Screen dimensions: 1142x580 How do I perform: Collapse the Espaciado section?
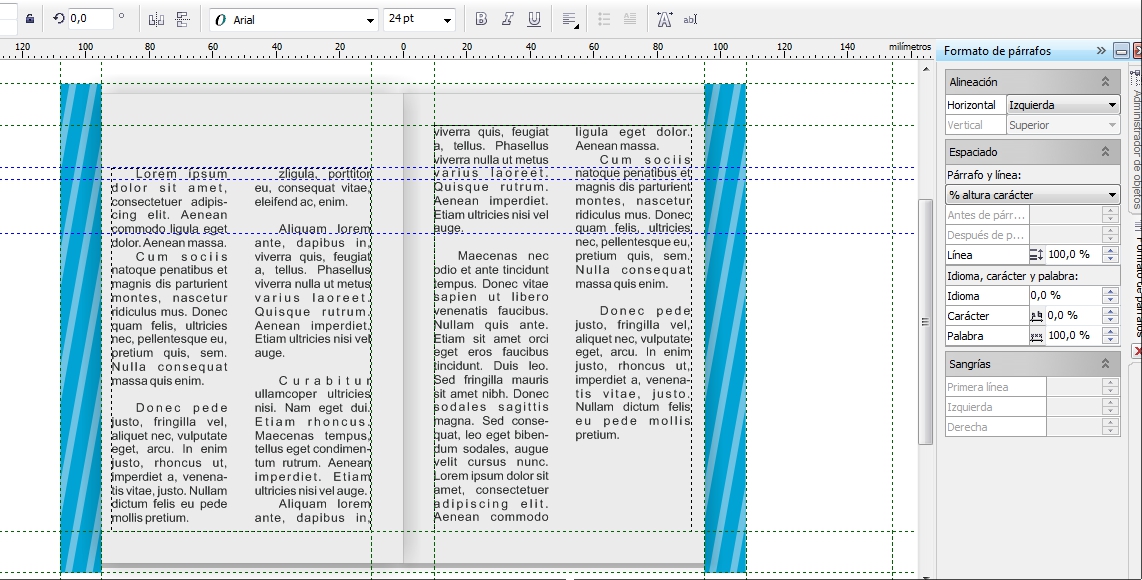click(x=1105, y=152)
